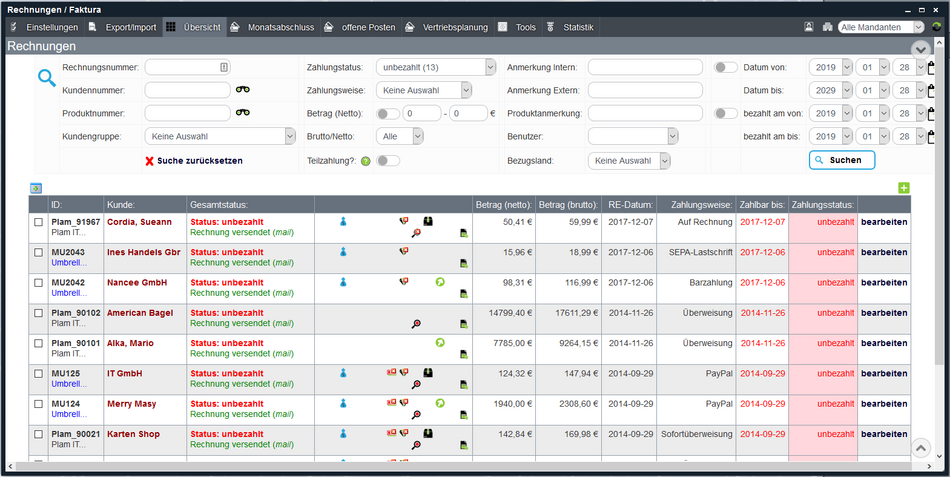This screenshot has width=950, height=477.
Task: Open Zahlungsstatus dropdown showing unbezahlt (13)
Action: tap(436, 67)
